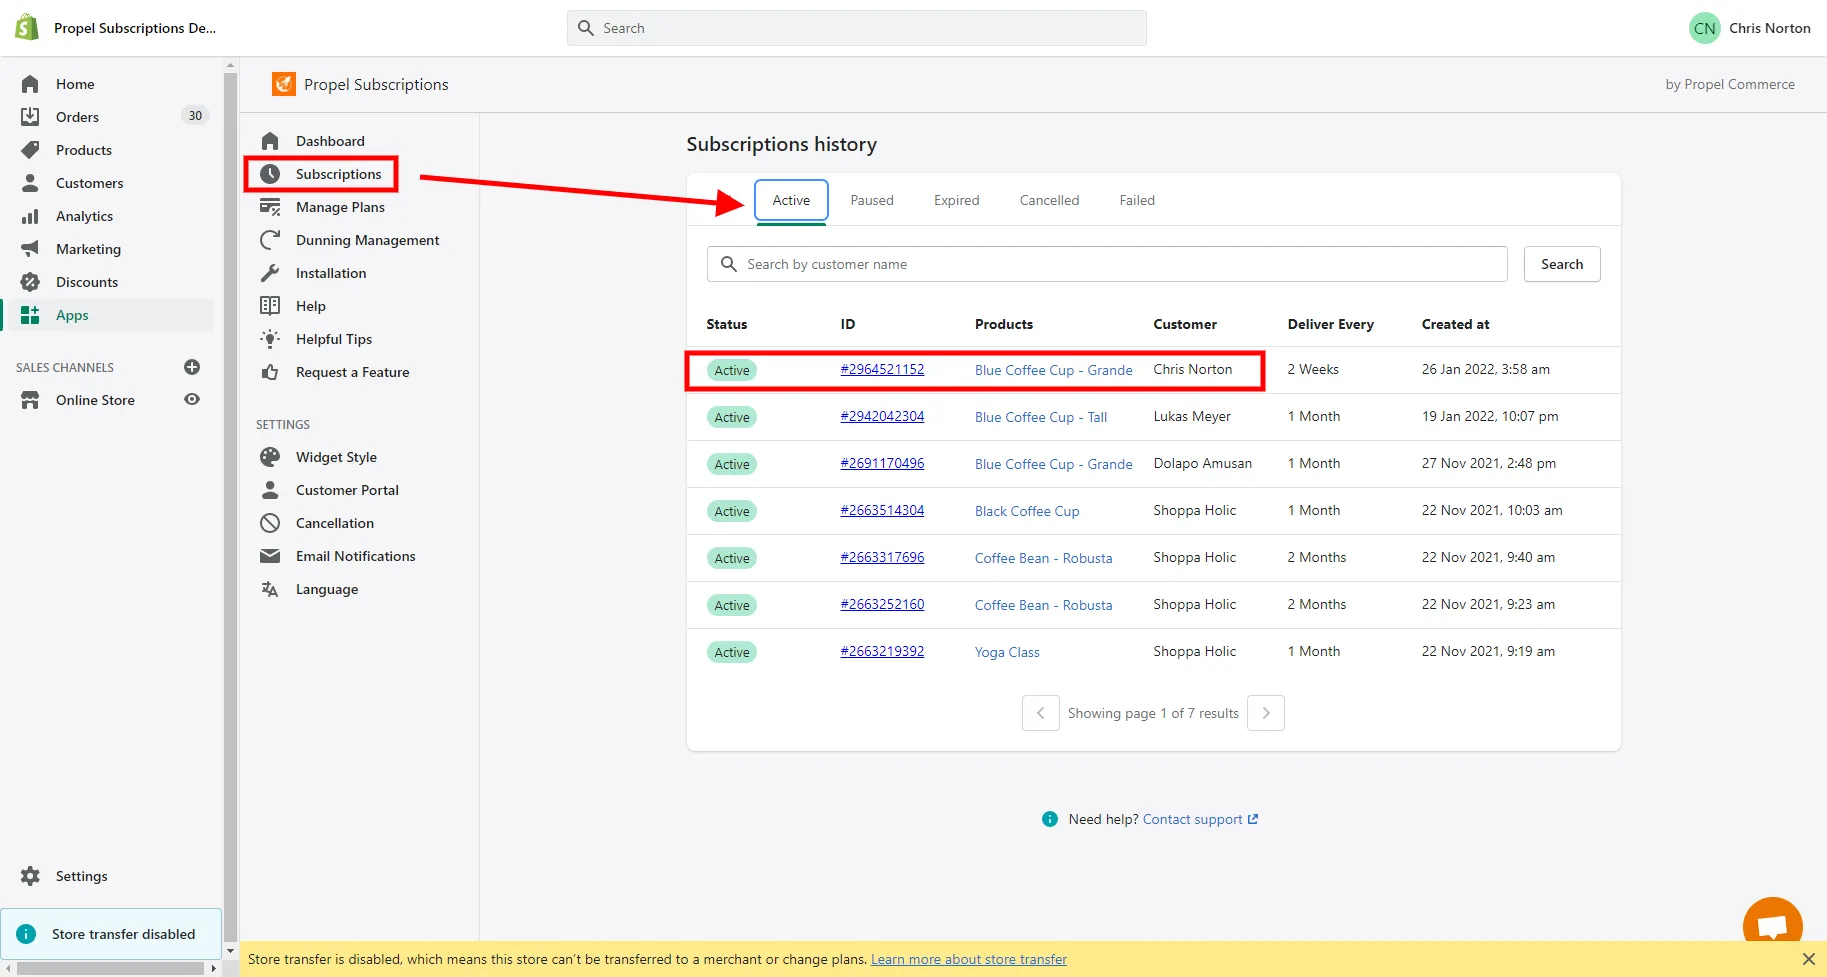
Task: Open Manage Plans menu item
Action: [x=340, y=207]
